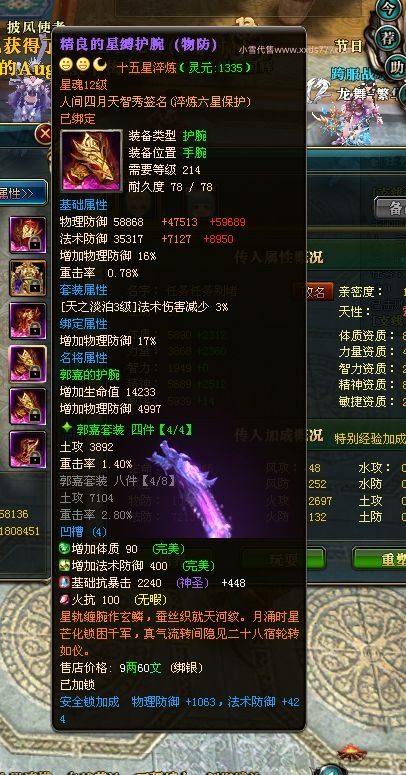Viewport: 406px width, 775px height.
Task: Open the 跨服战 cross-server battle entry
Action: click(x=355, y=74)
